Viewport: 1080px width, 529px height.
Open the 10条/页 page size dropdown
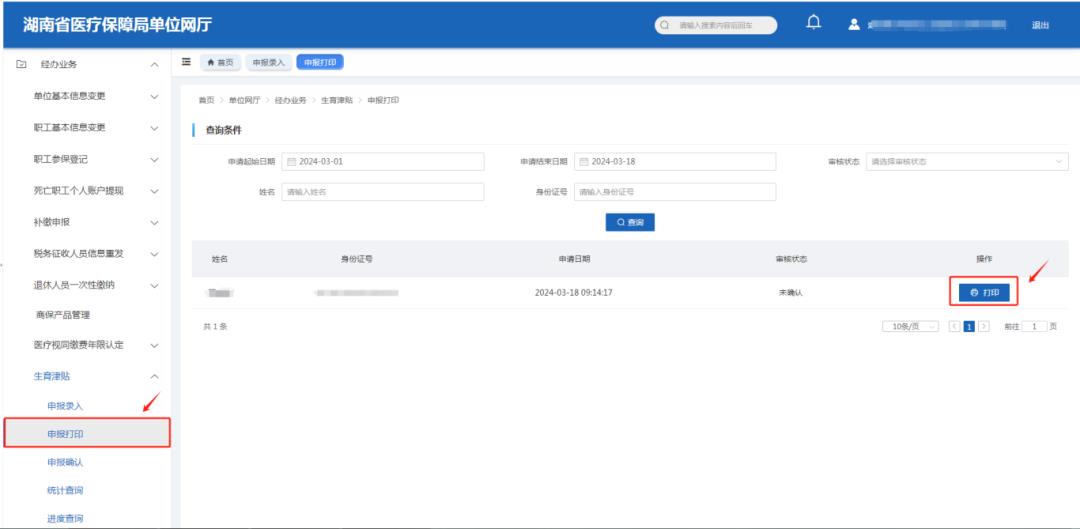tap(910, 327)
